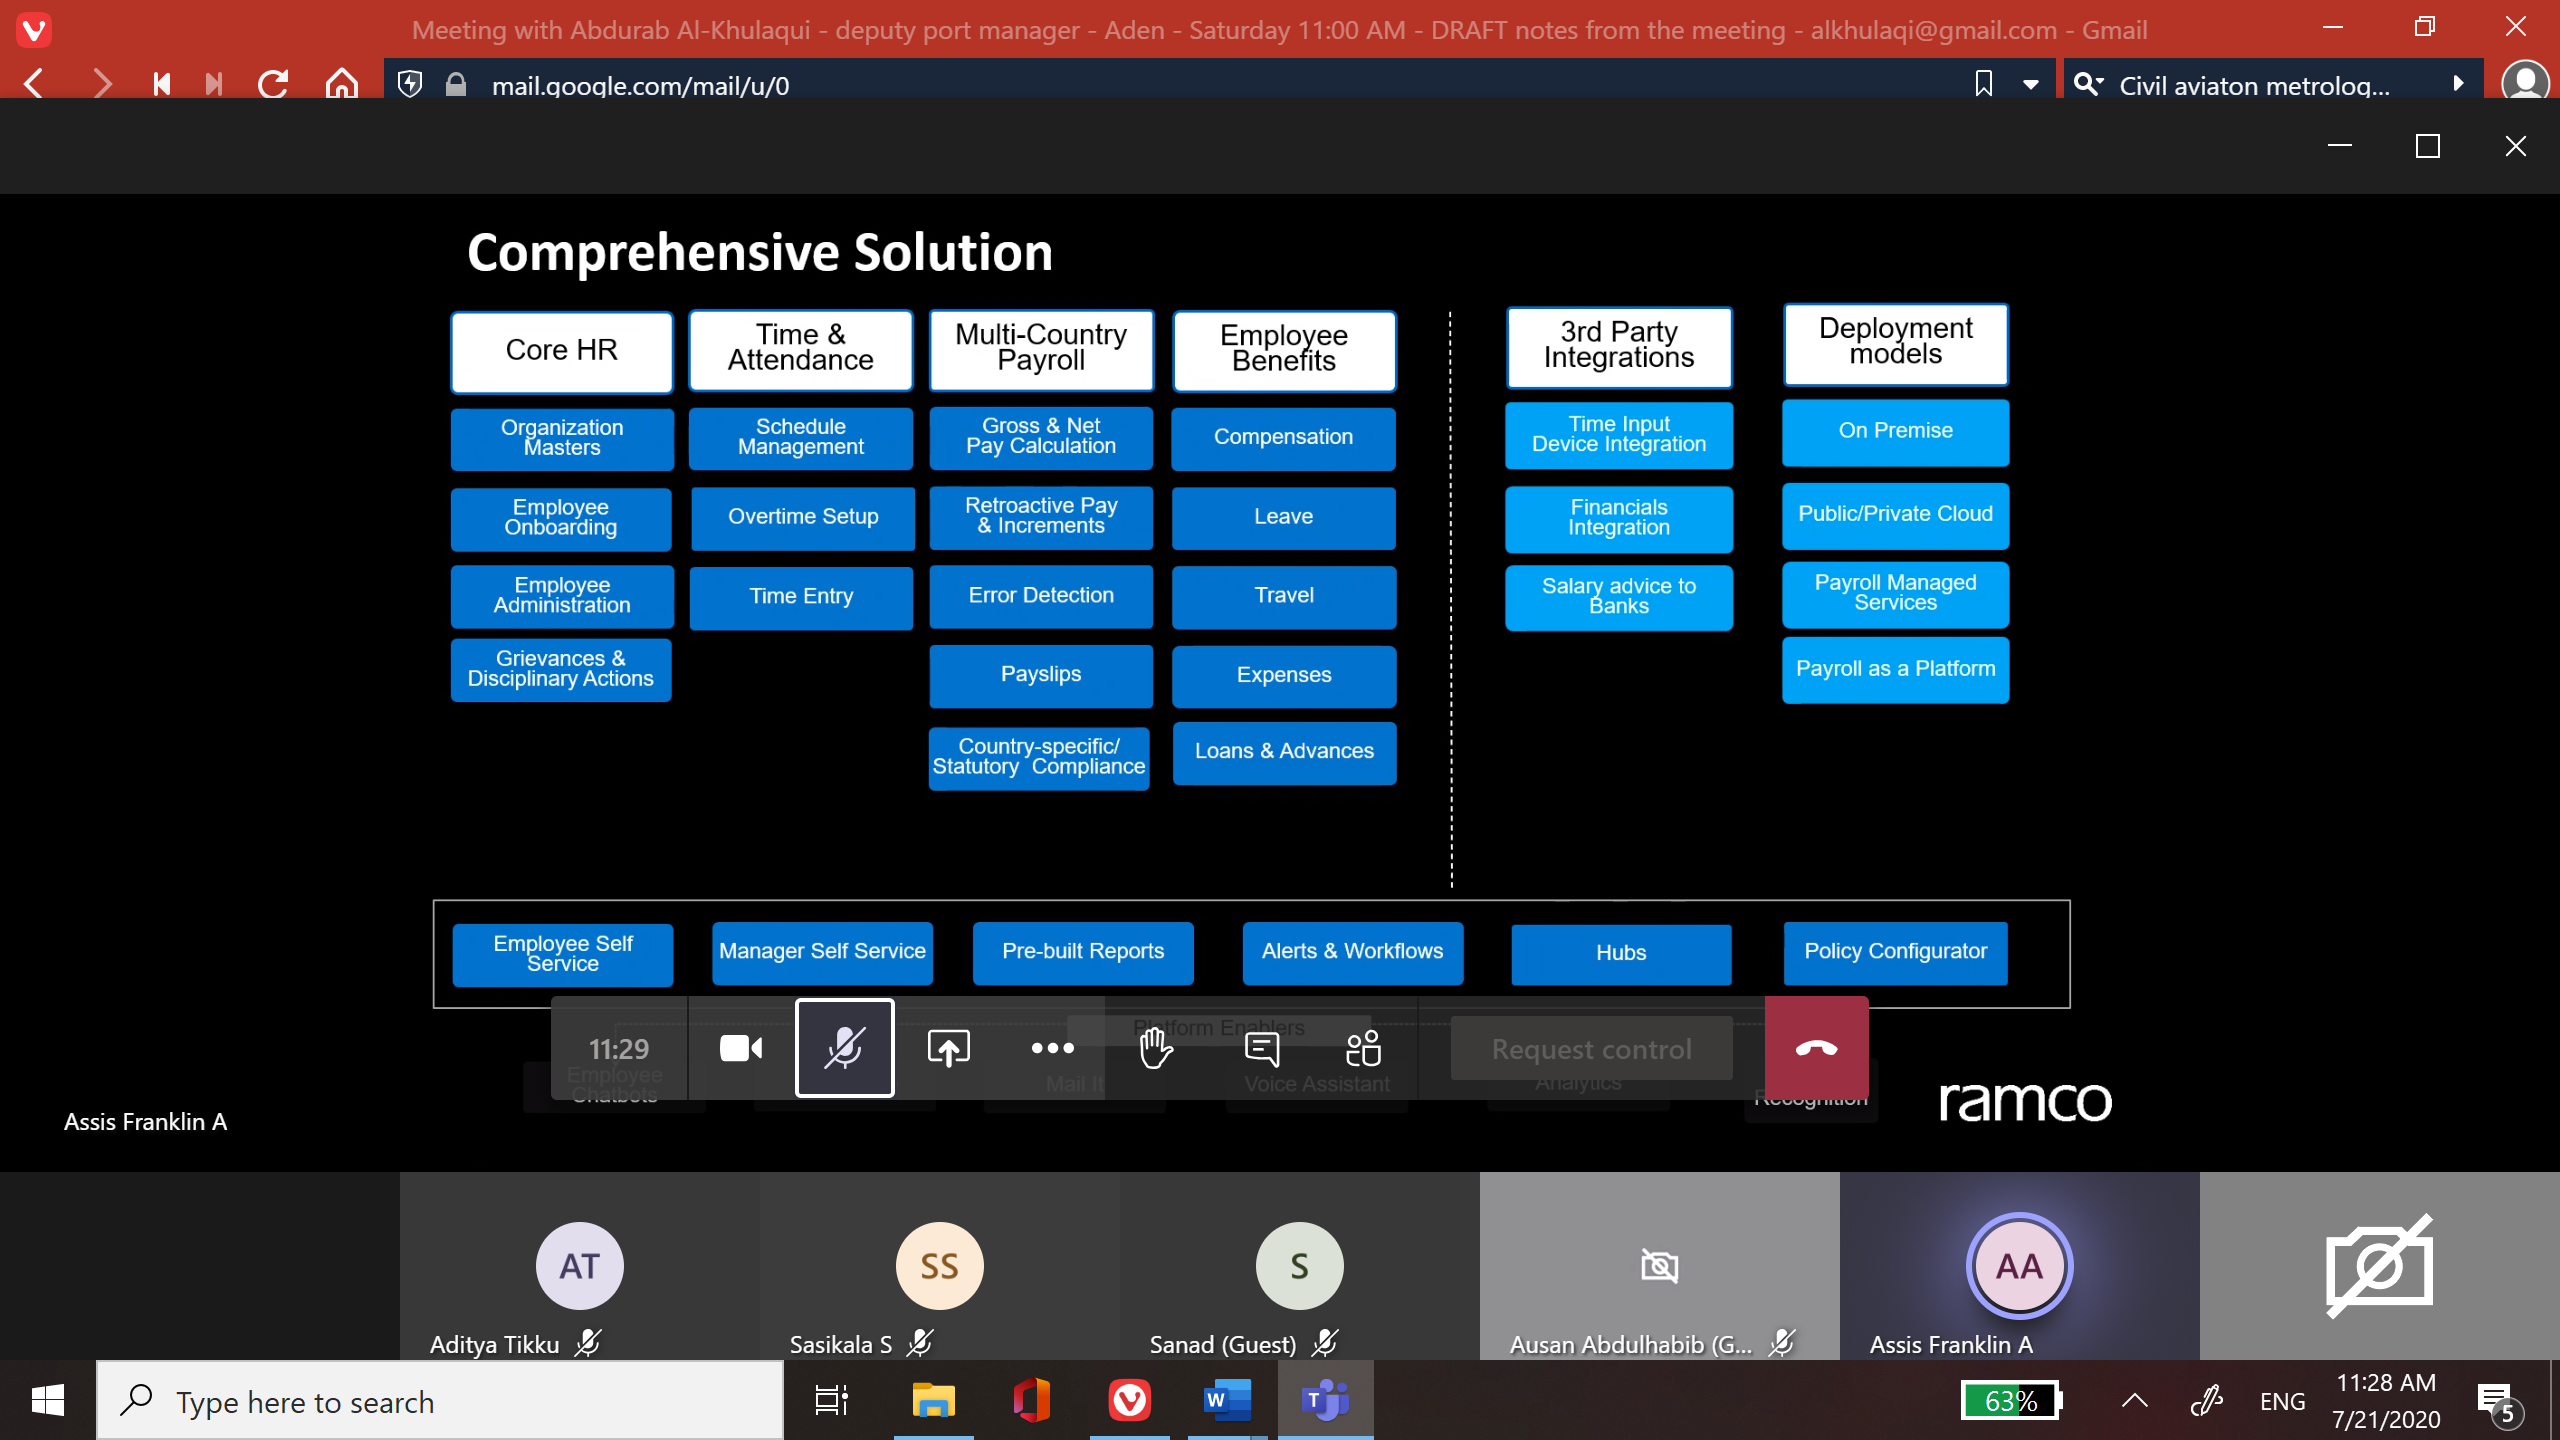Viewport: 2560px width, 1440px height.
Task: Select Ausan Abdulhabib participant tile
Action: 1660,1266
